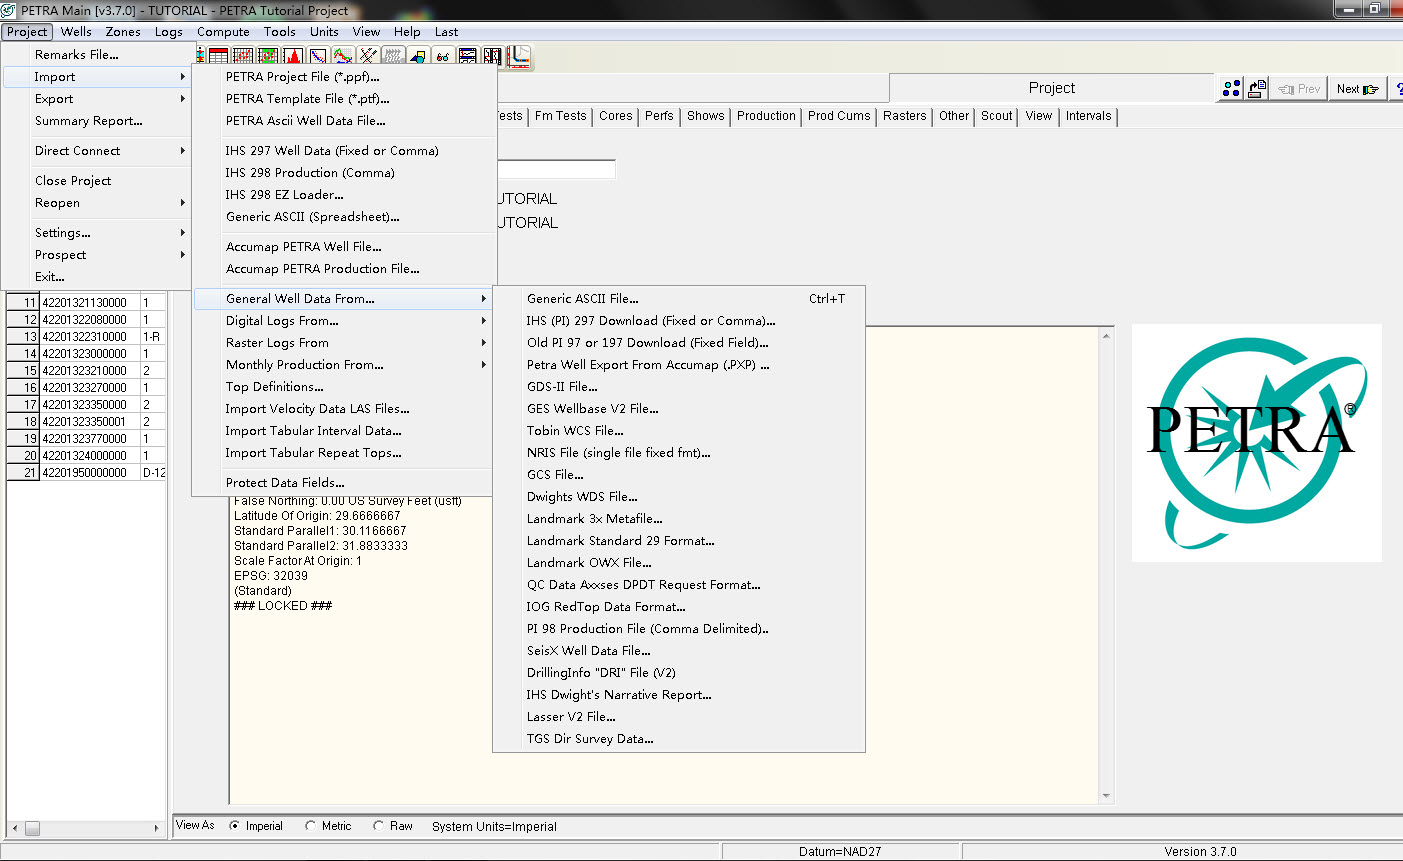Select well row 42201323770000
1403x861 pixels.
87,439
